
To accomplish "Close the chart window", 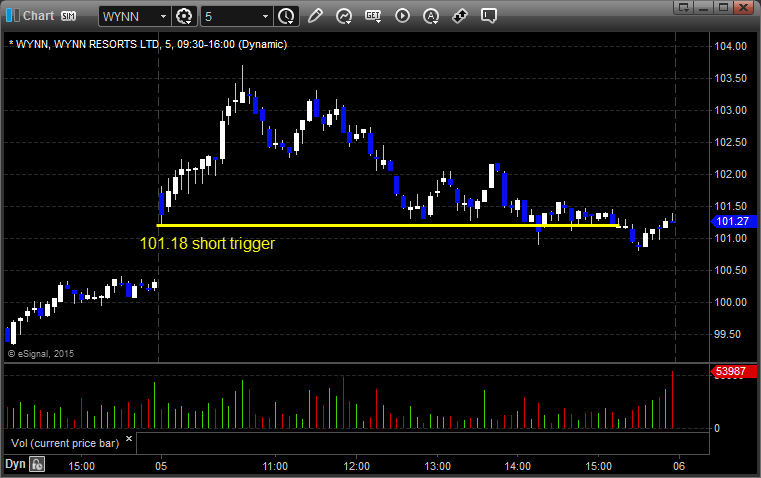I will (x=744, y=7).
